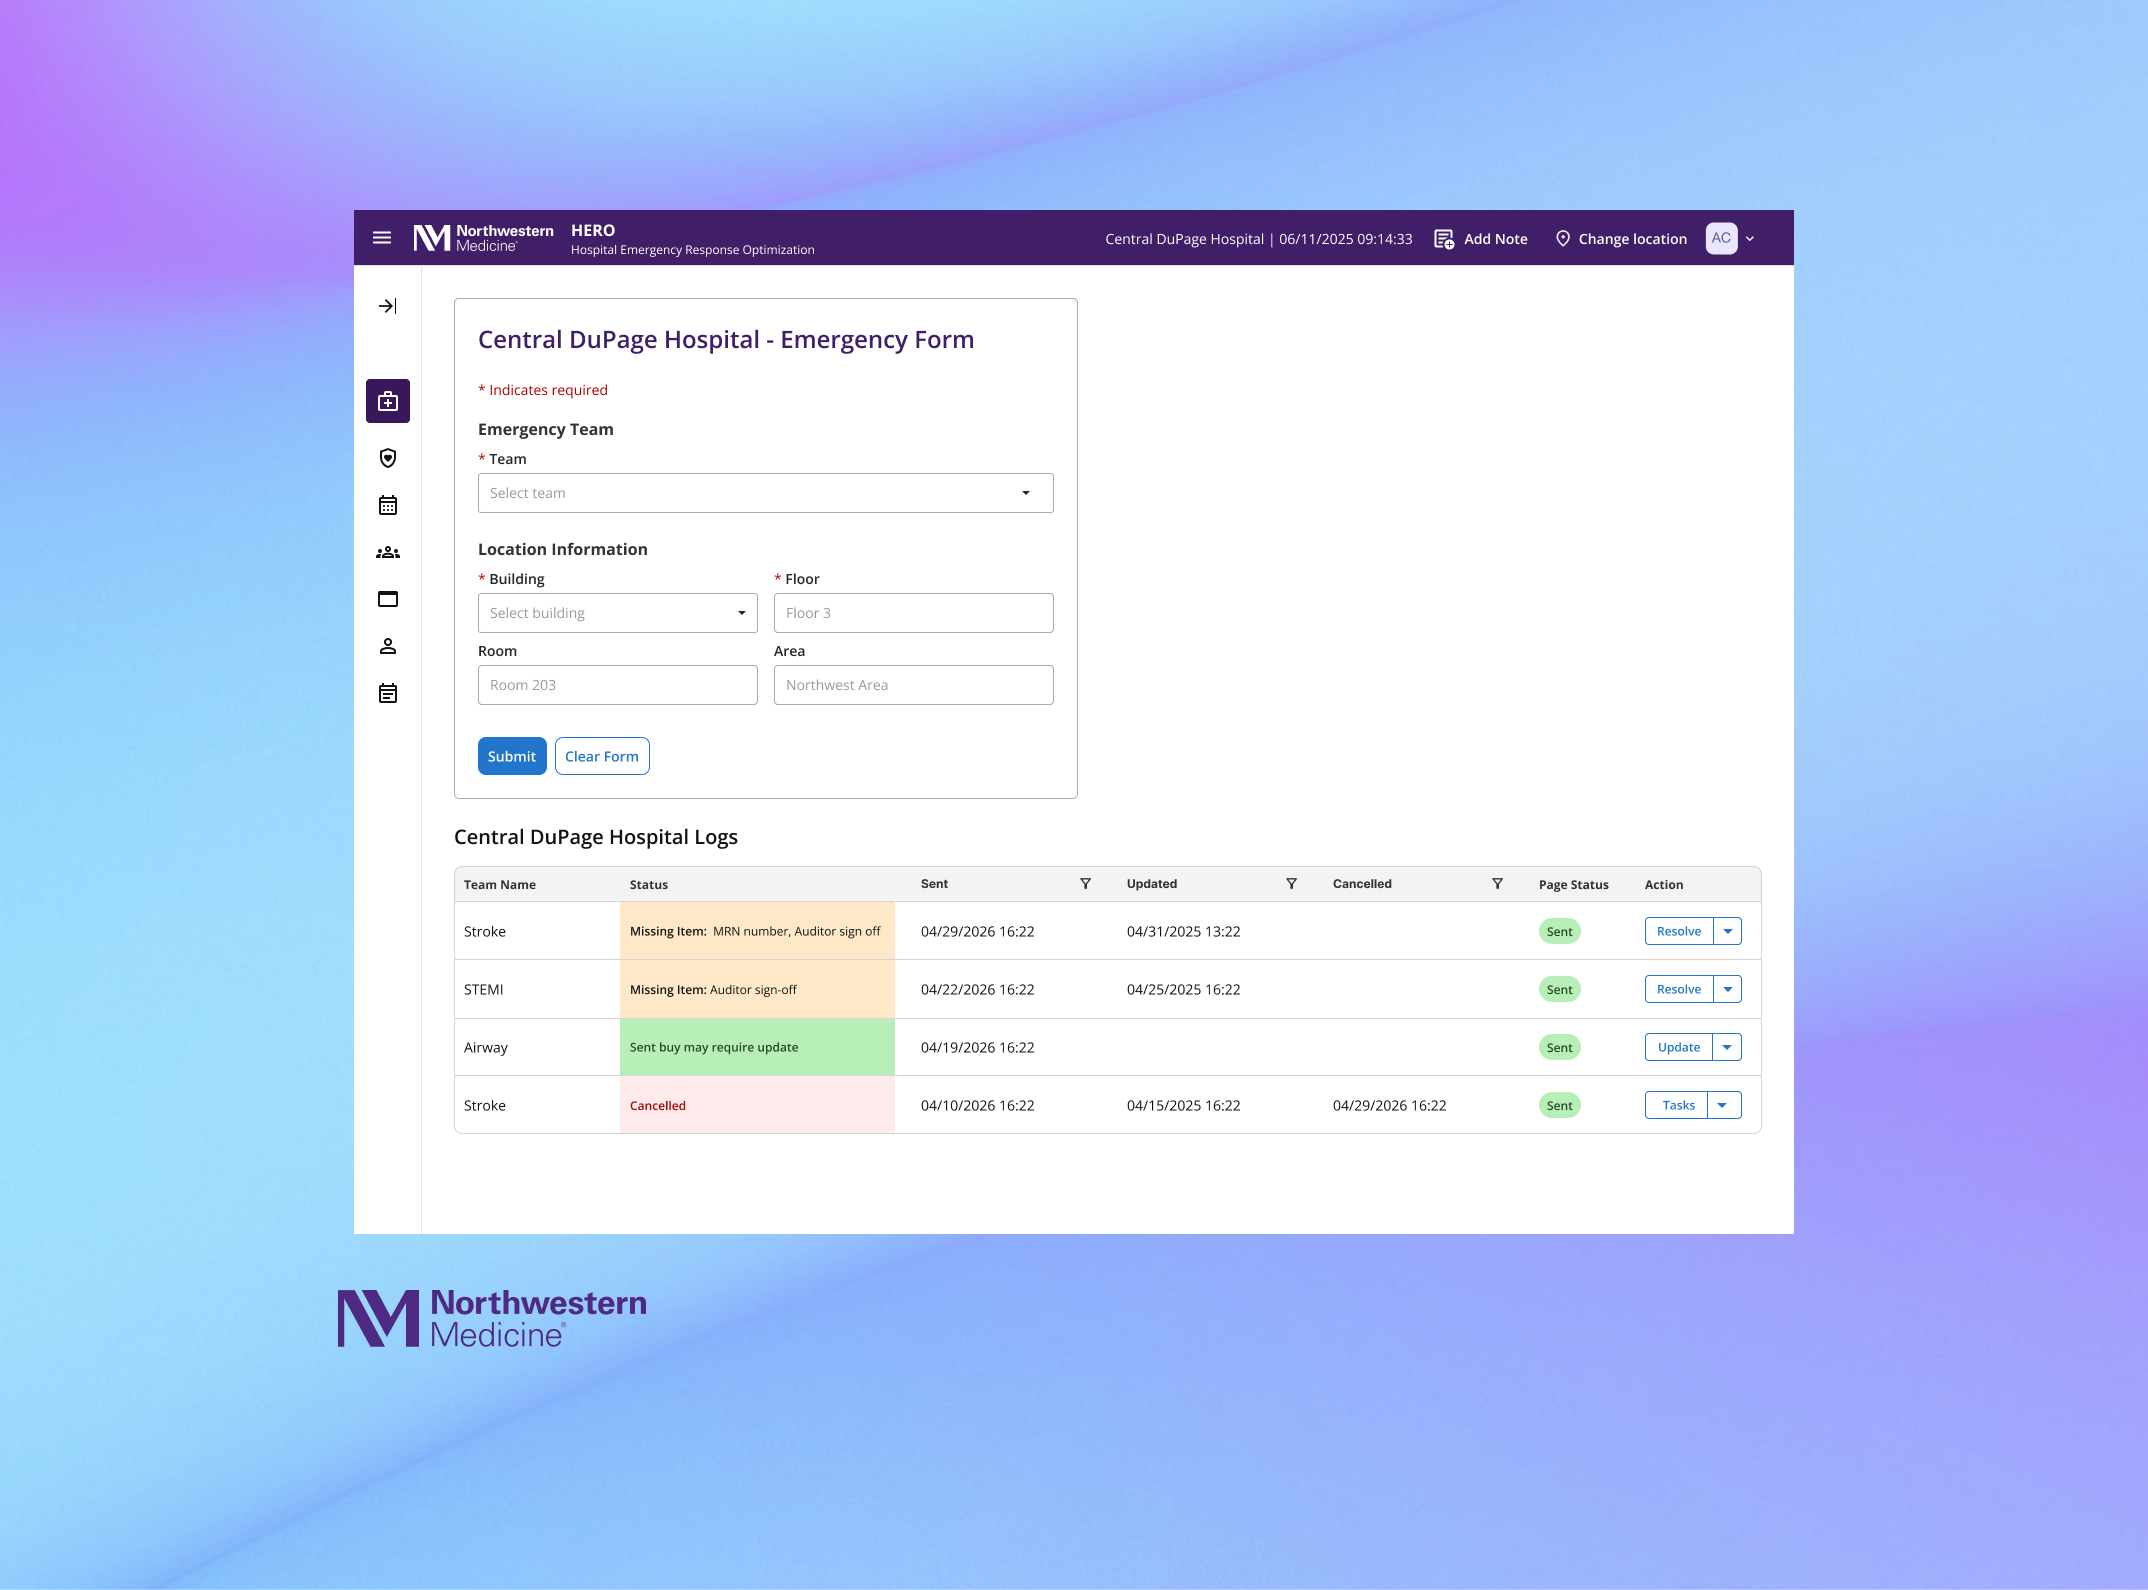Filter the Cancelled column using the funnel icon
Viewport: 2148px width, 1590px height.
[x=1497, y=883]
